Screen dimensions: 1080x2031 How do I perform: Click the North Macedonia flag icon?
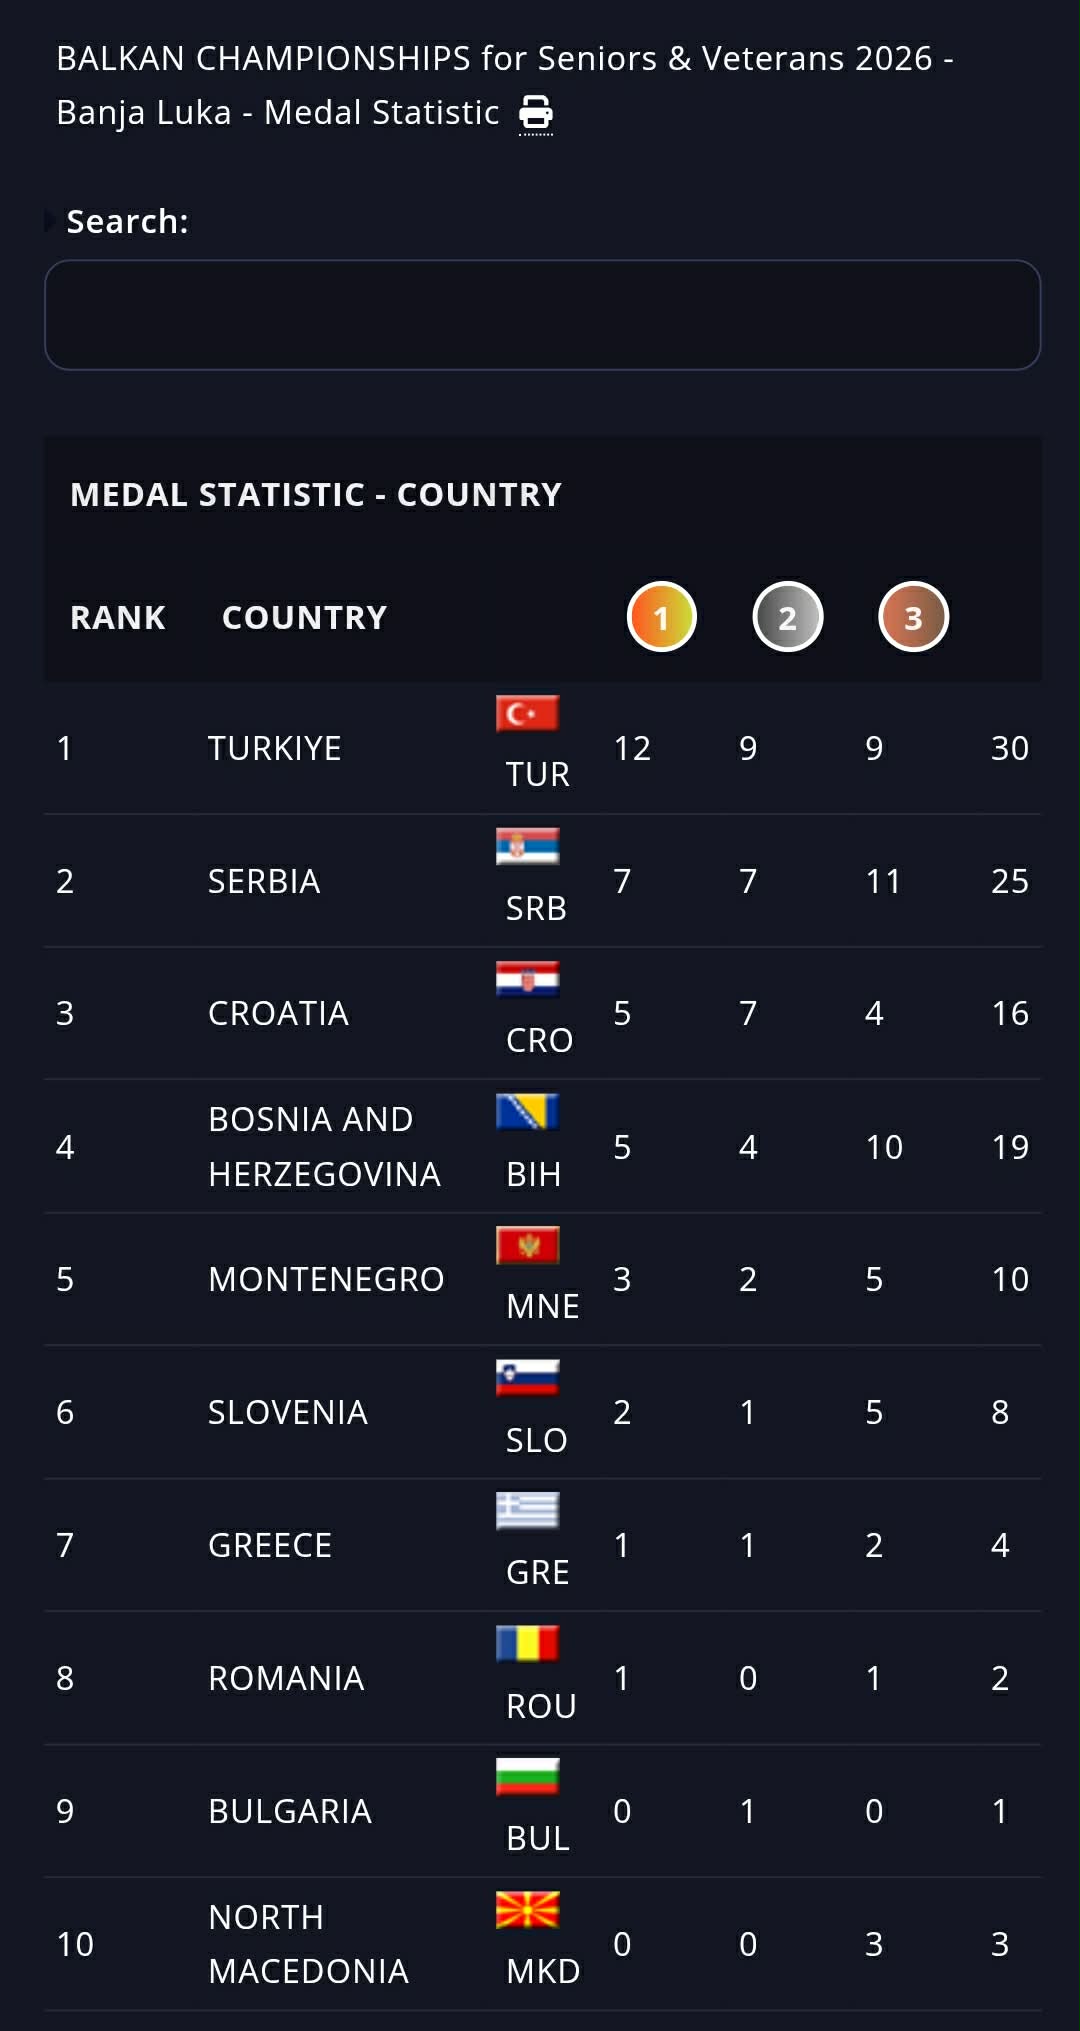point(527,1910)
